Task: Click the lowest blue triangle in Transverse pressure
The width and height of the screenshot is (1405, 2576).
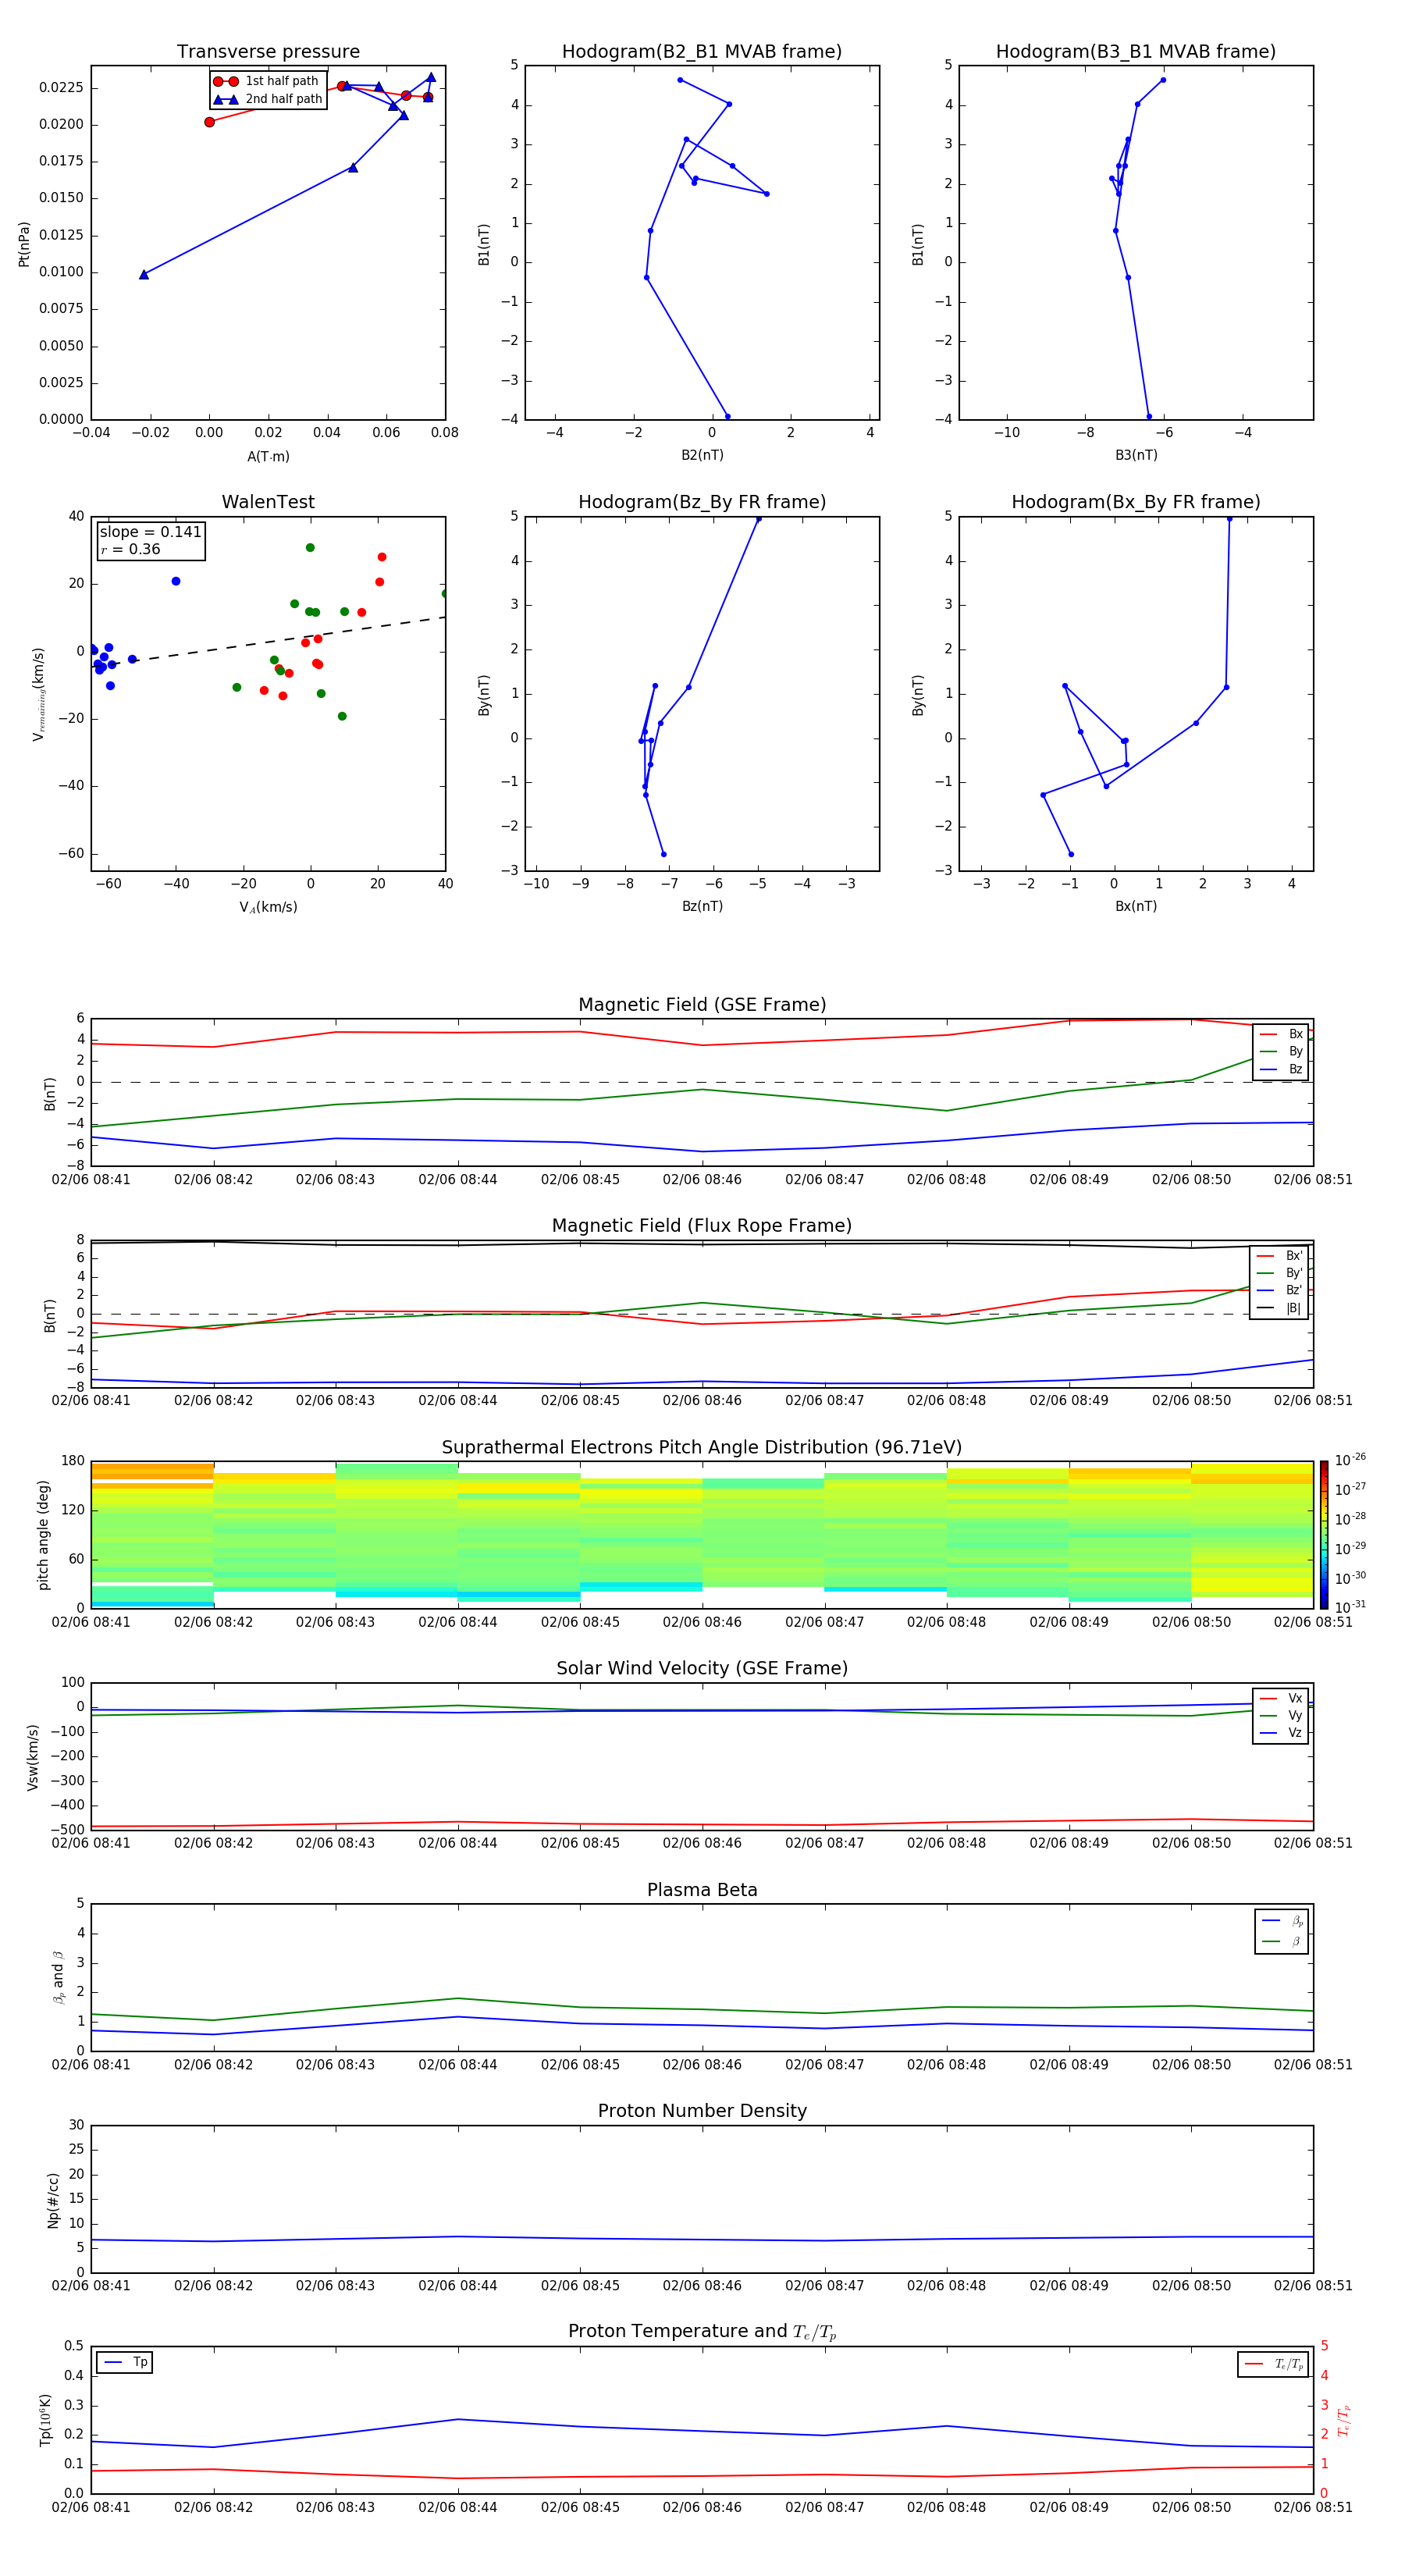Action: pyautogui.click(x=144, y=274)
